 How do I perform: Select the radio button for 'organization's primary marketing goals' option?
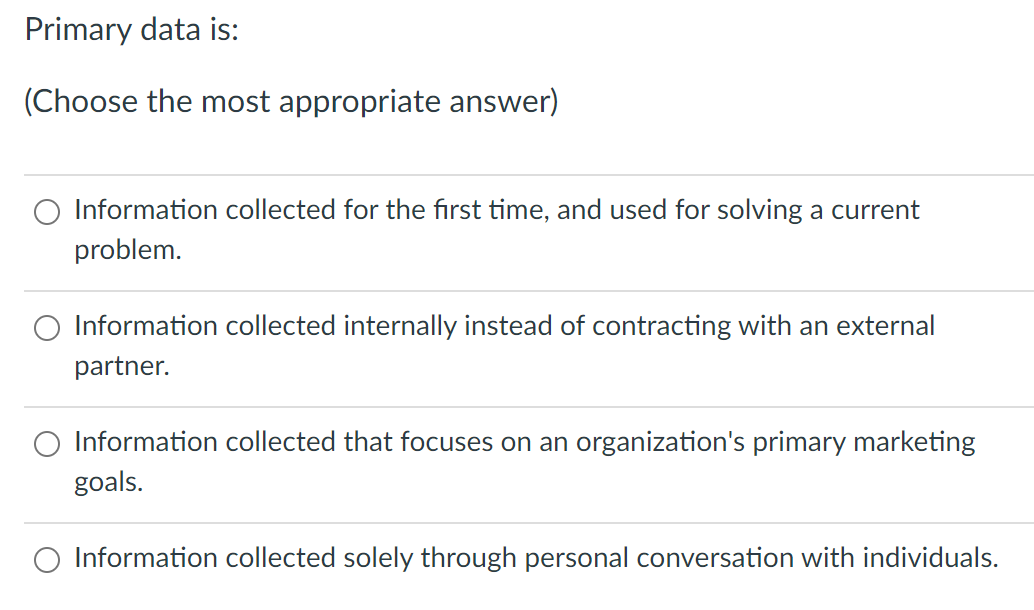click(46, 444)
